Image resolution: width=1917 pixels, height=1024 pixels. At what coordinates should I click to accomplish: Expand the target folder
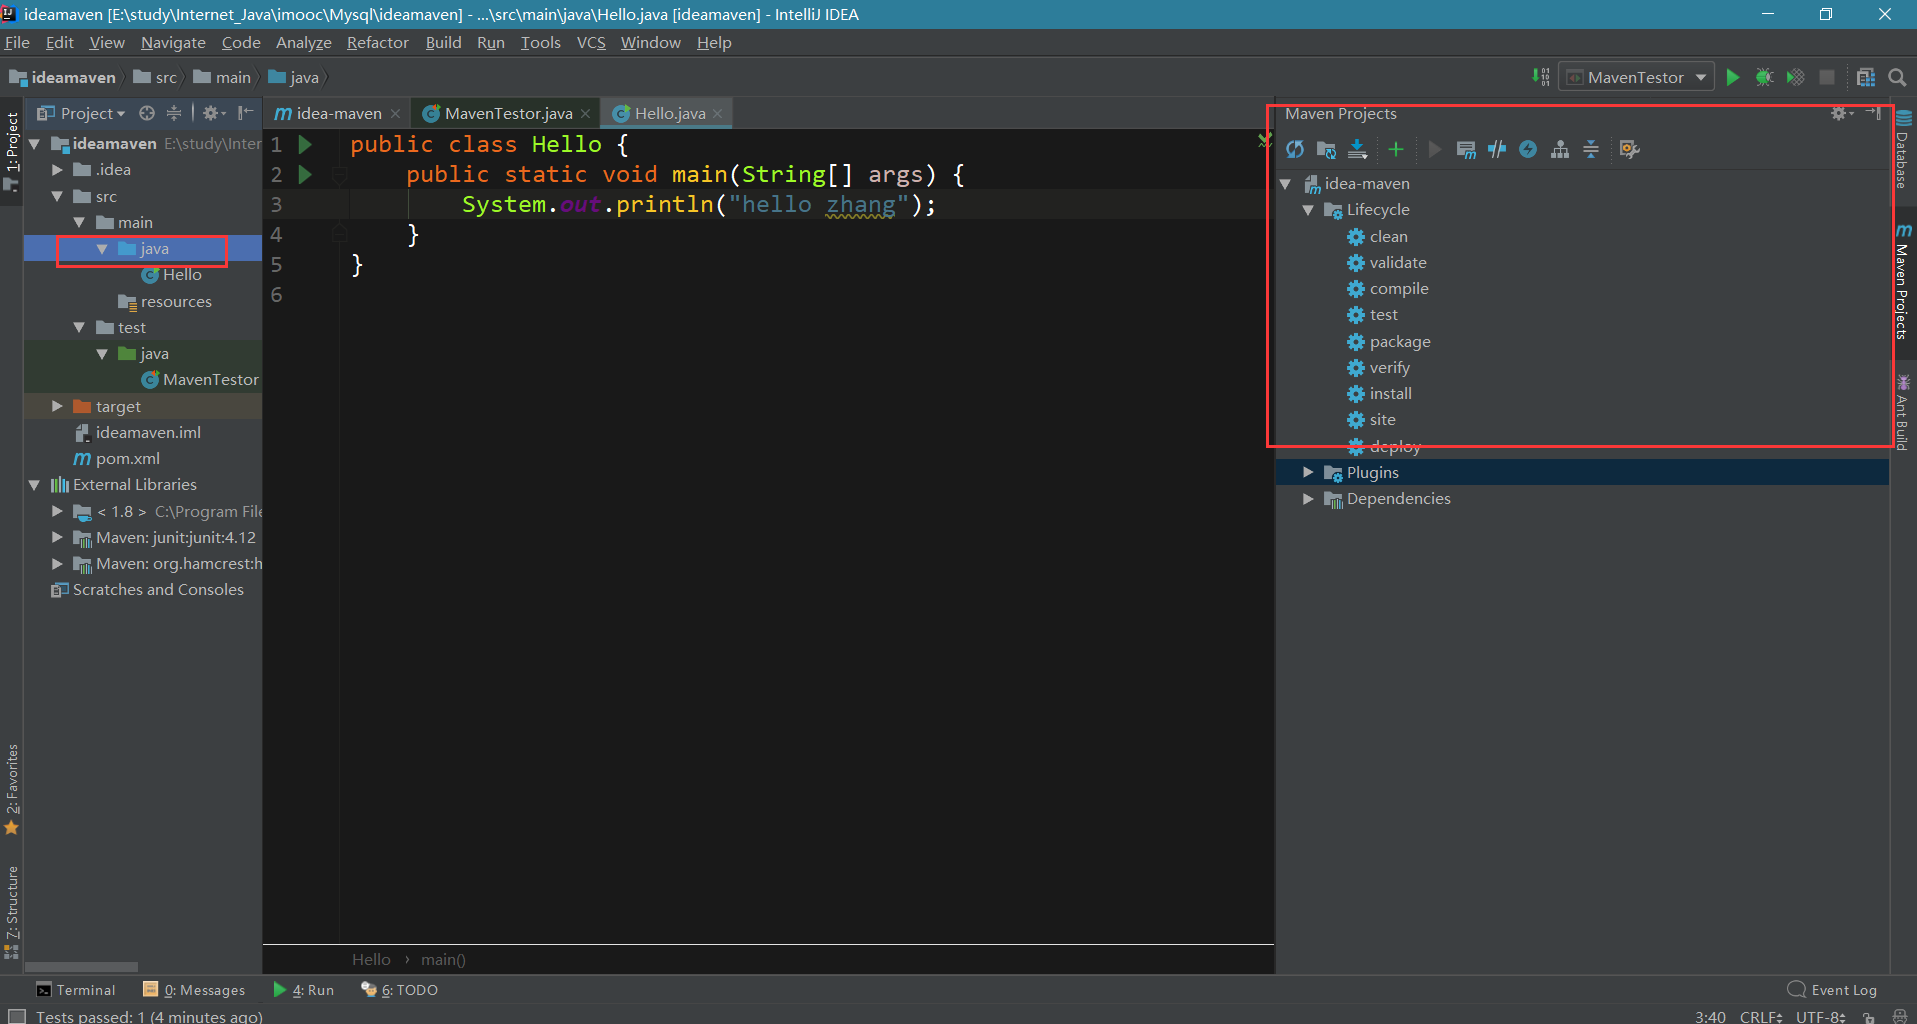point(57,406)
